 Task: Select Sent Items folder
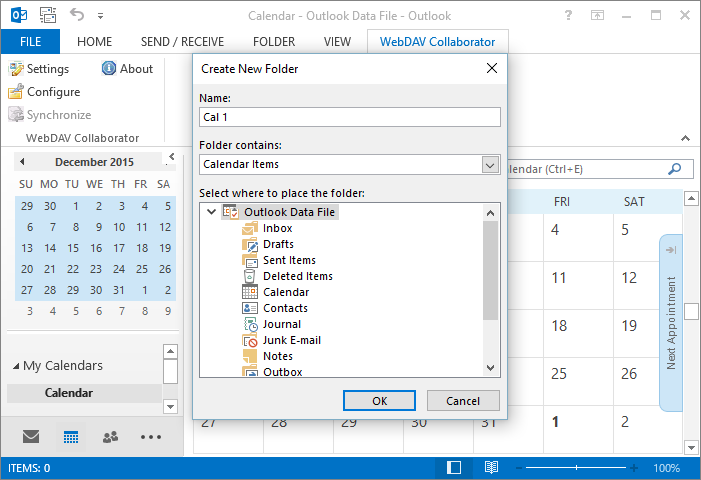pos(289,260)
